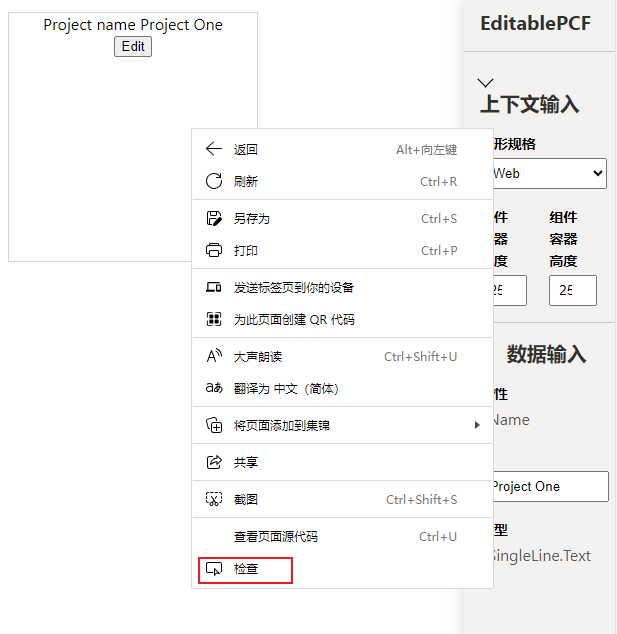617x634 pixels.
Task: Click the Ctrl+R shortcut text
Action: [439, 182]
